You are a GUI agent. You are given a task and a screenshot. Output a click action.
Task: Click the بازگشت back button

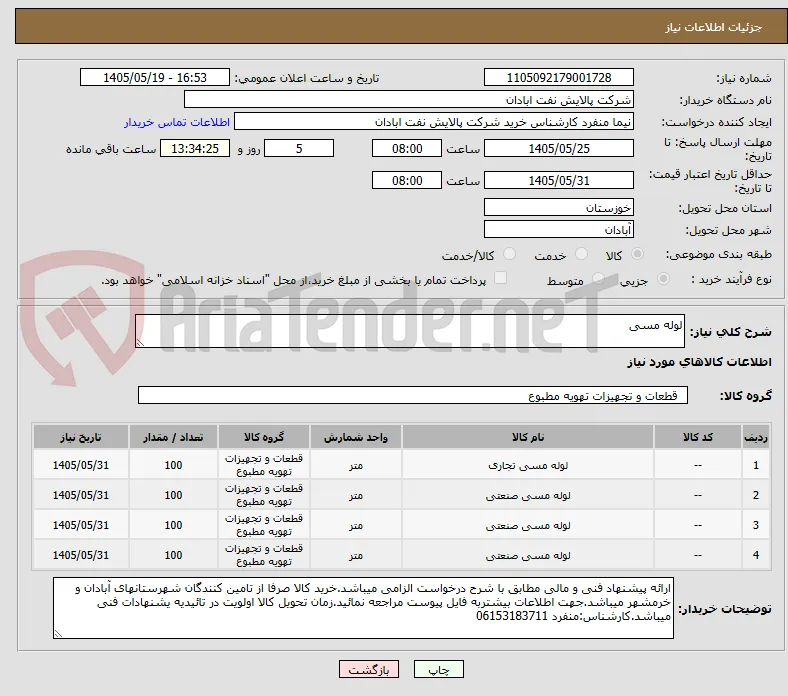point(368,669)
